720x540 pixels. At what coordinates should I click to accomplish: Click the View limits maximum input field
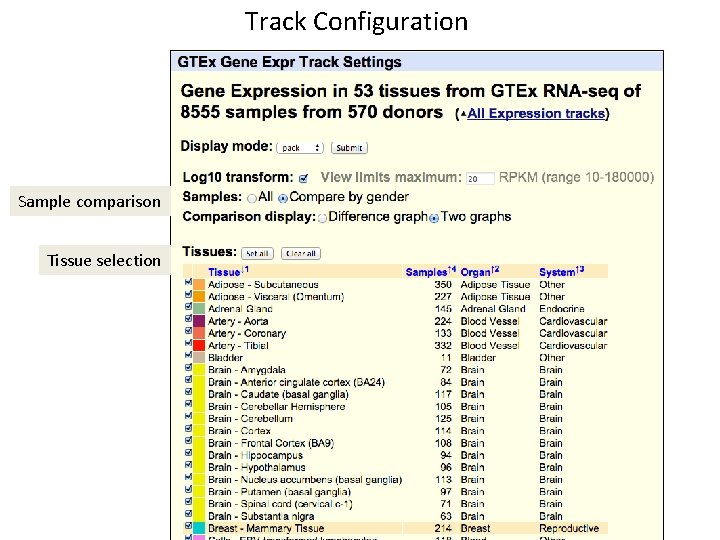click(x=480, y=178)
